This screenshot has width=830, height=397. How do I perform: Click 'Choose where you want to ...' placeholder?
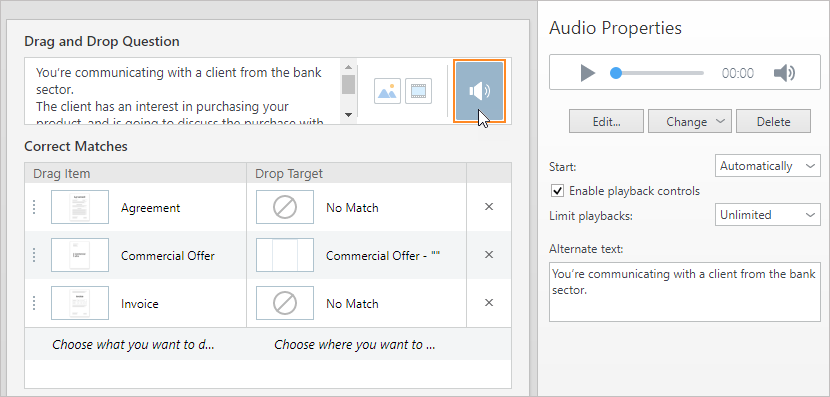click(x=355, y=345)
